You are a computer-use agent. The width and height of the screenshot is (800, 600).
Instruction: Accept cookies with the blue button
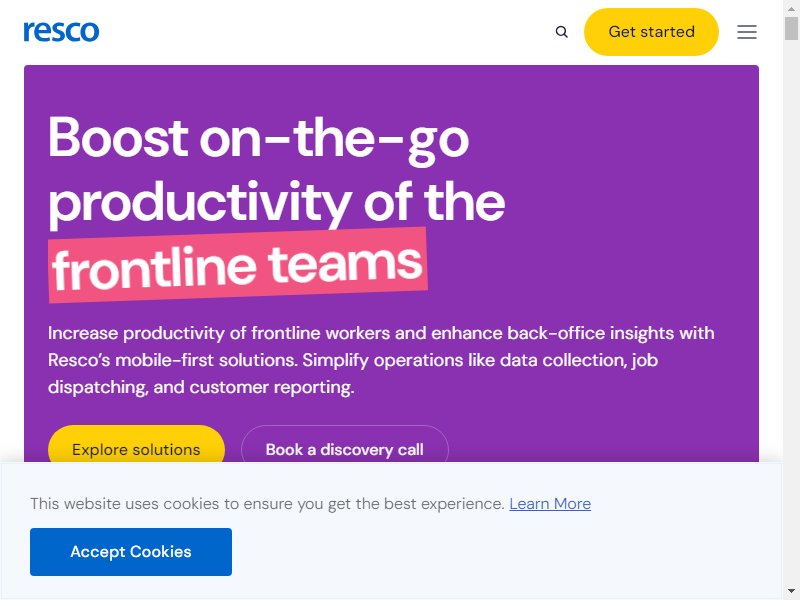tap(131, 552)
